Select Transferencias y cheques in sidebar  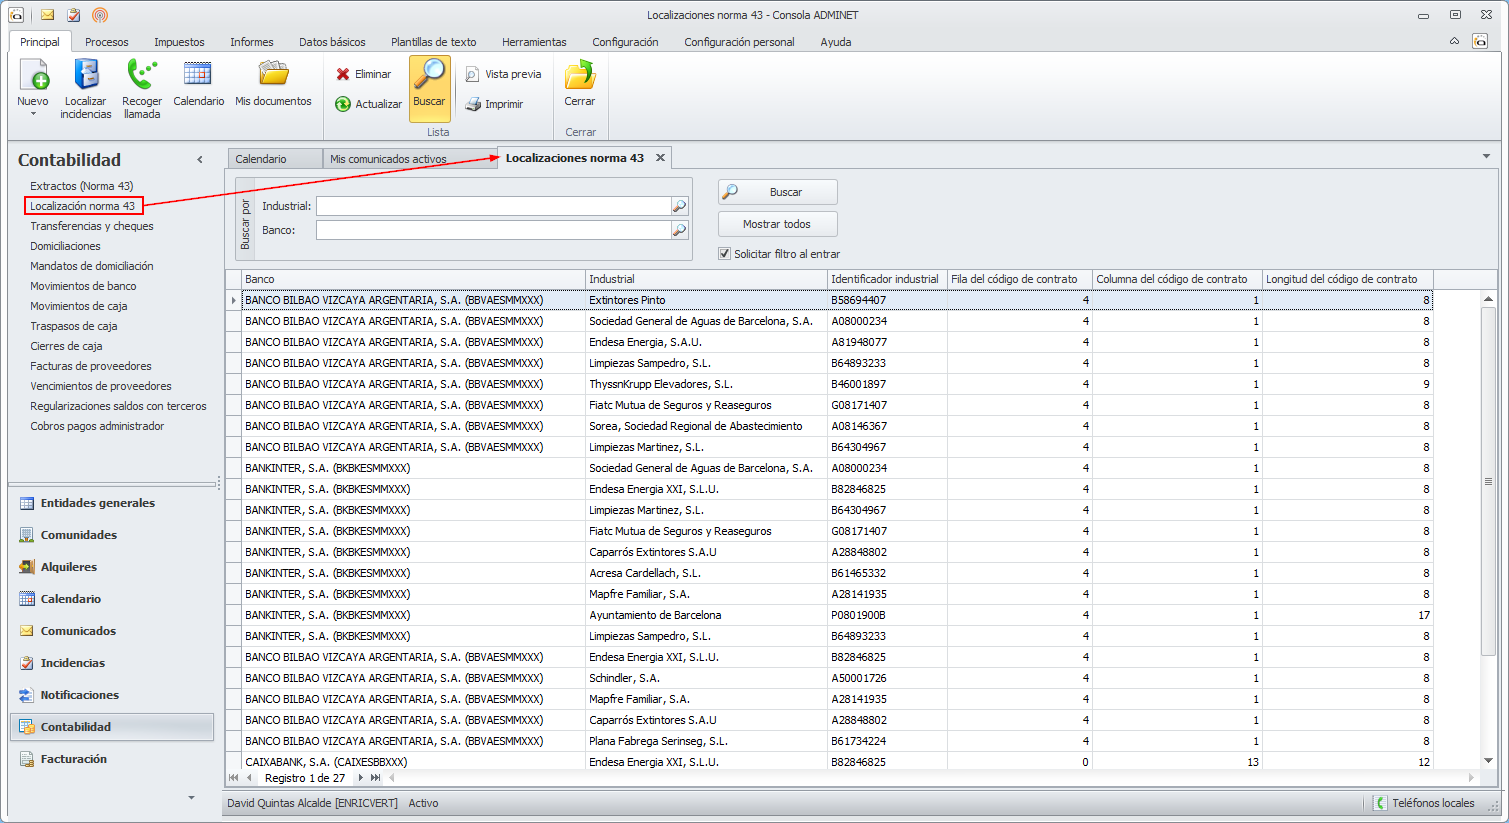[92, 226]
